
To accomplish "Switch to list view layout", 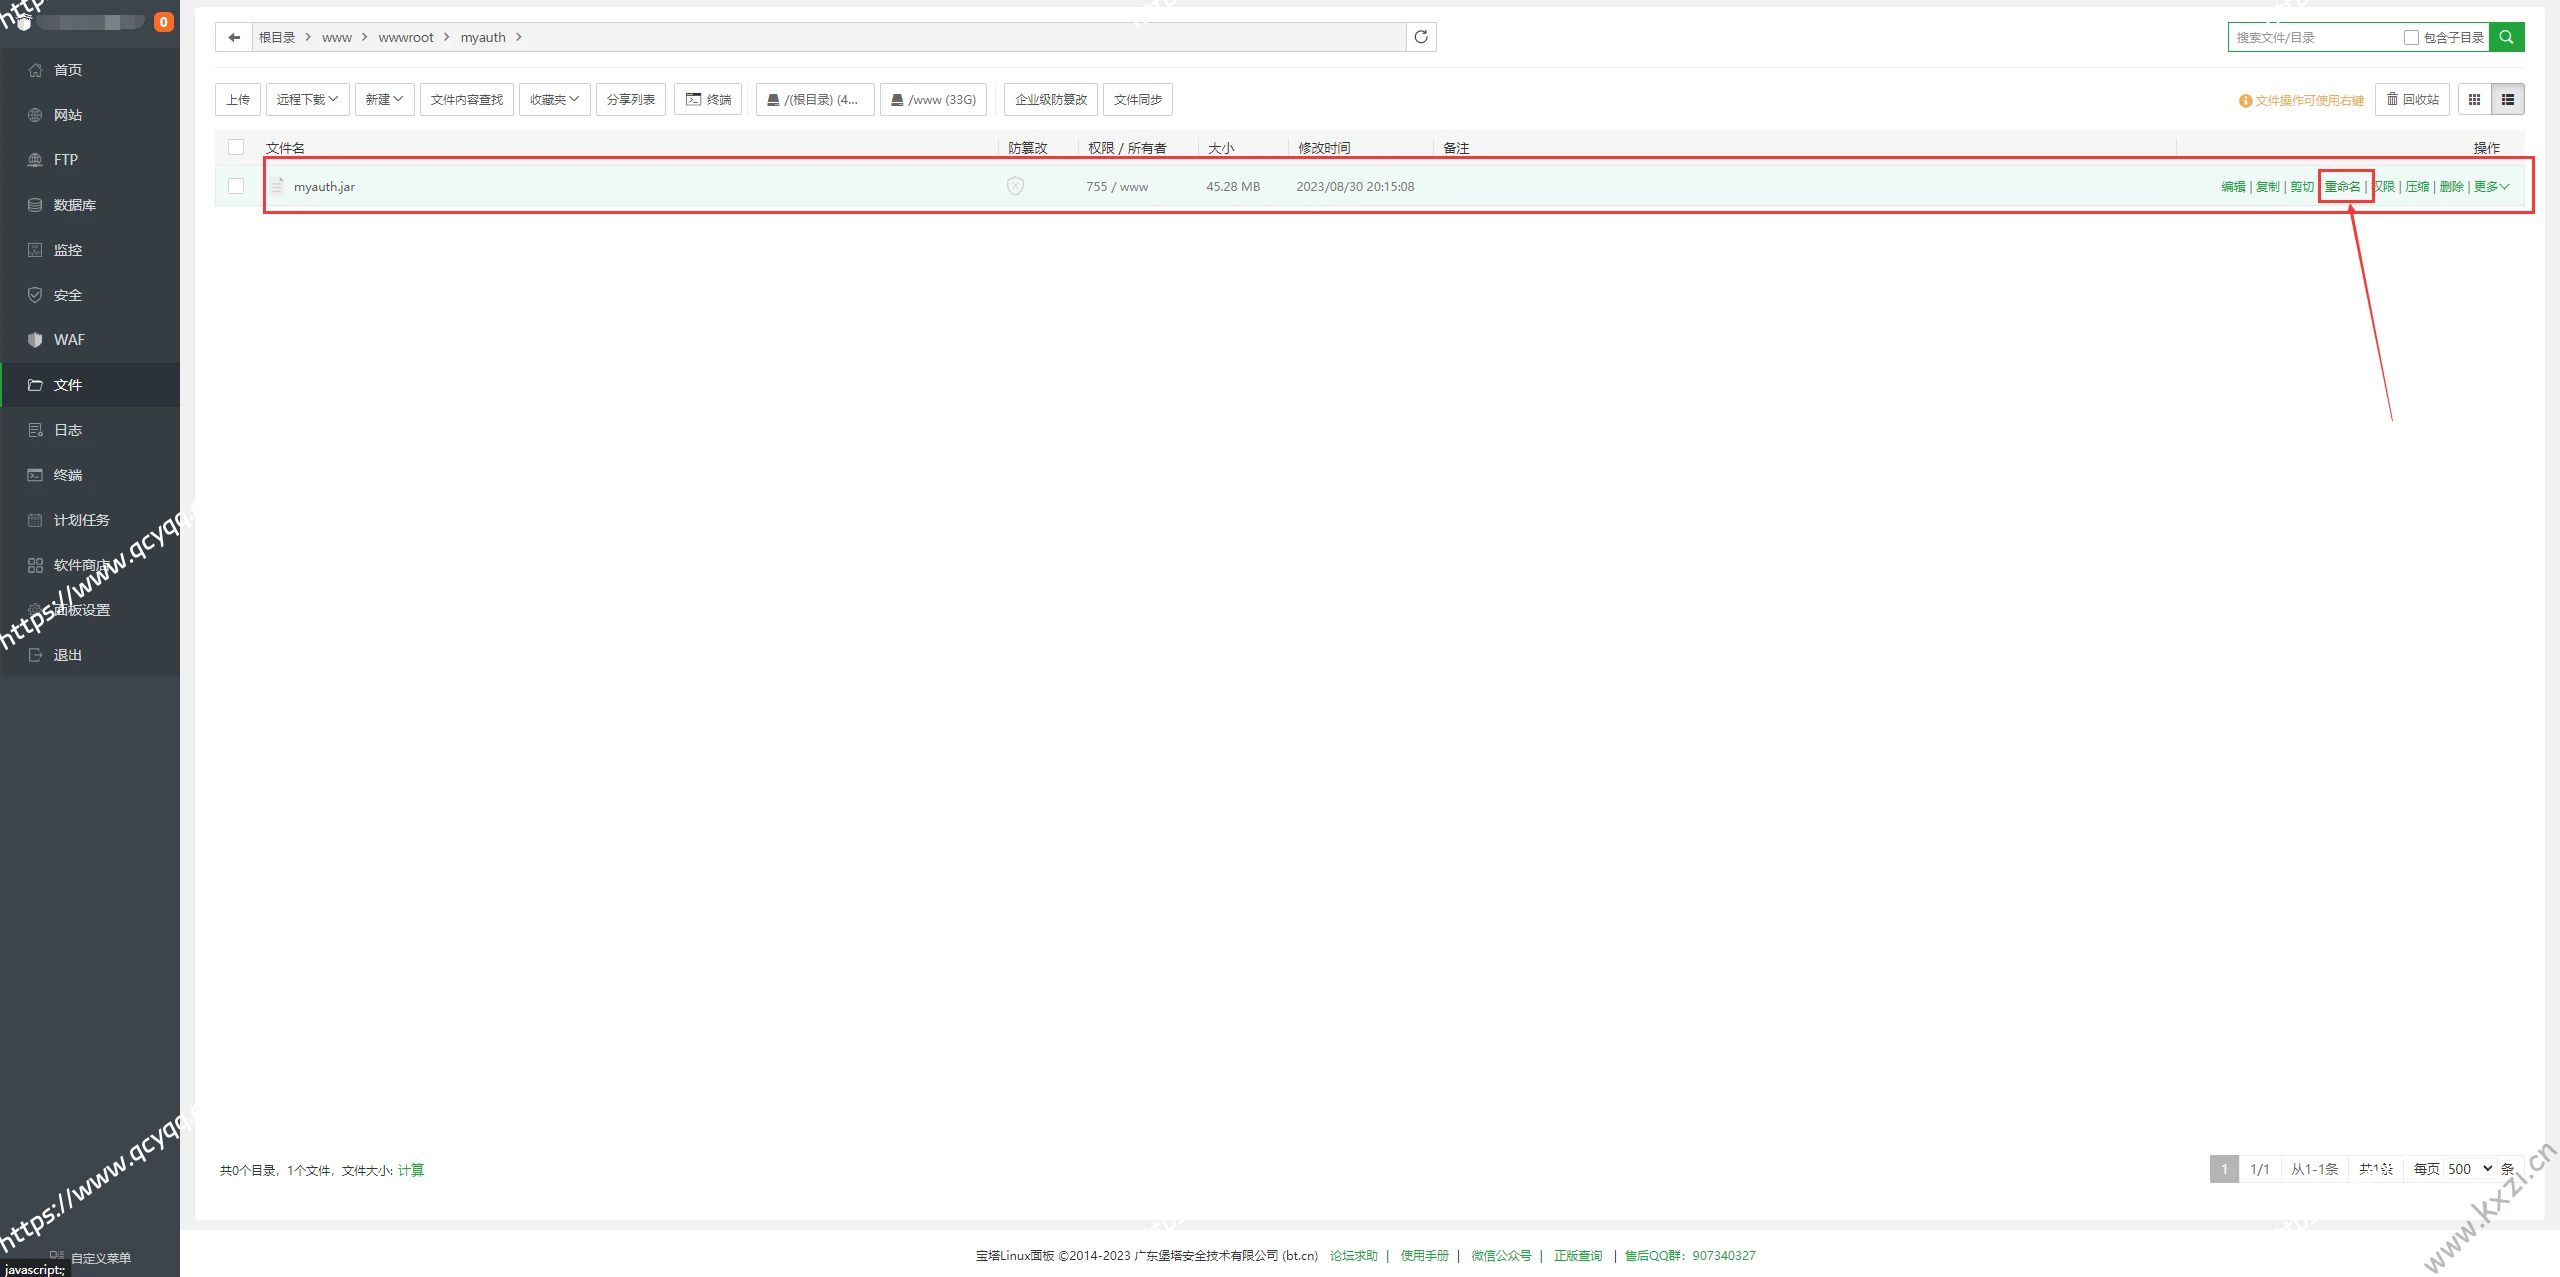I will [x=2508, y=99].
